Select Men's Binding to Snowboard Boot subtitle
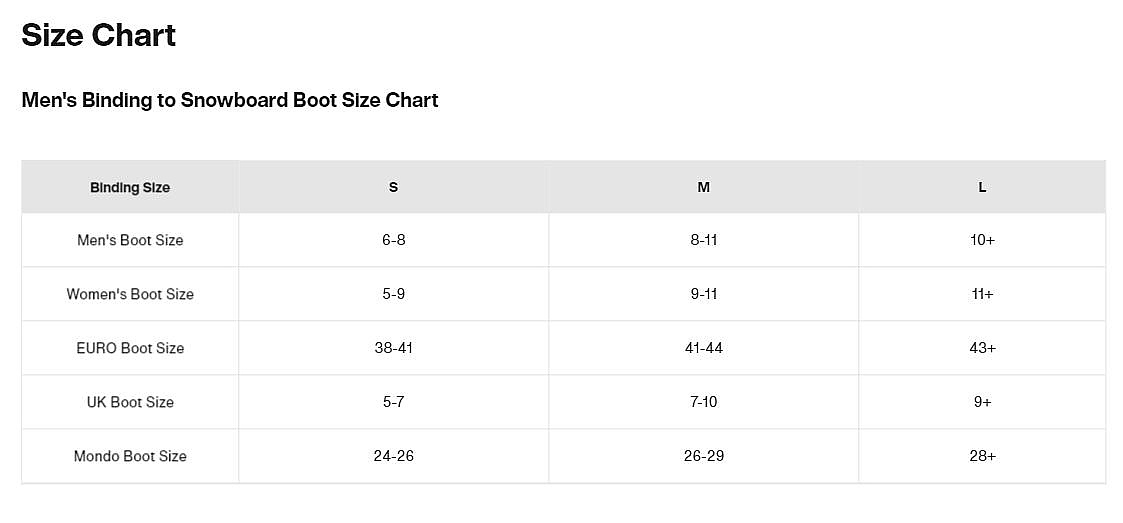 pyautogui.click(x=230, y=100)
